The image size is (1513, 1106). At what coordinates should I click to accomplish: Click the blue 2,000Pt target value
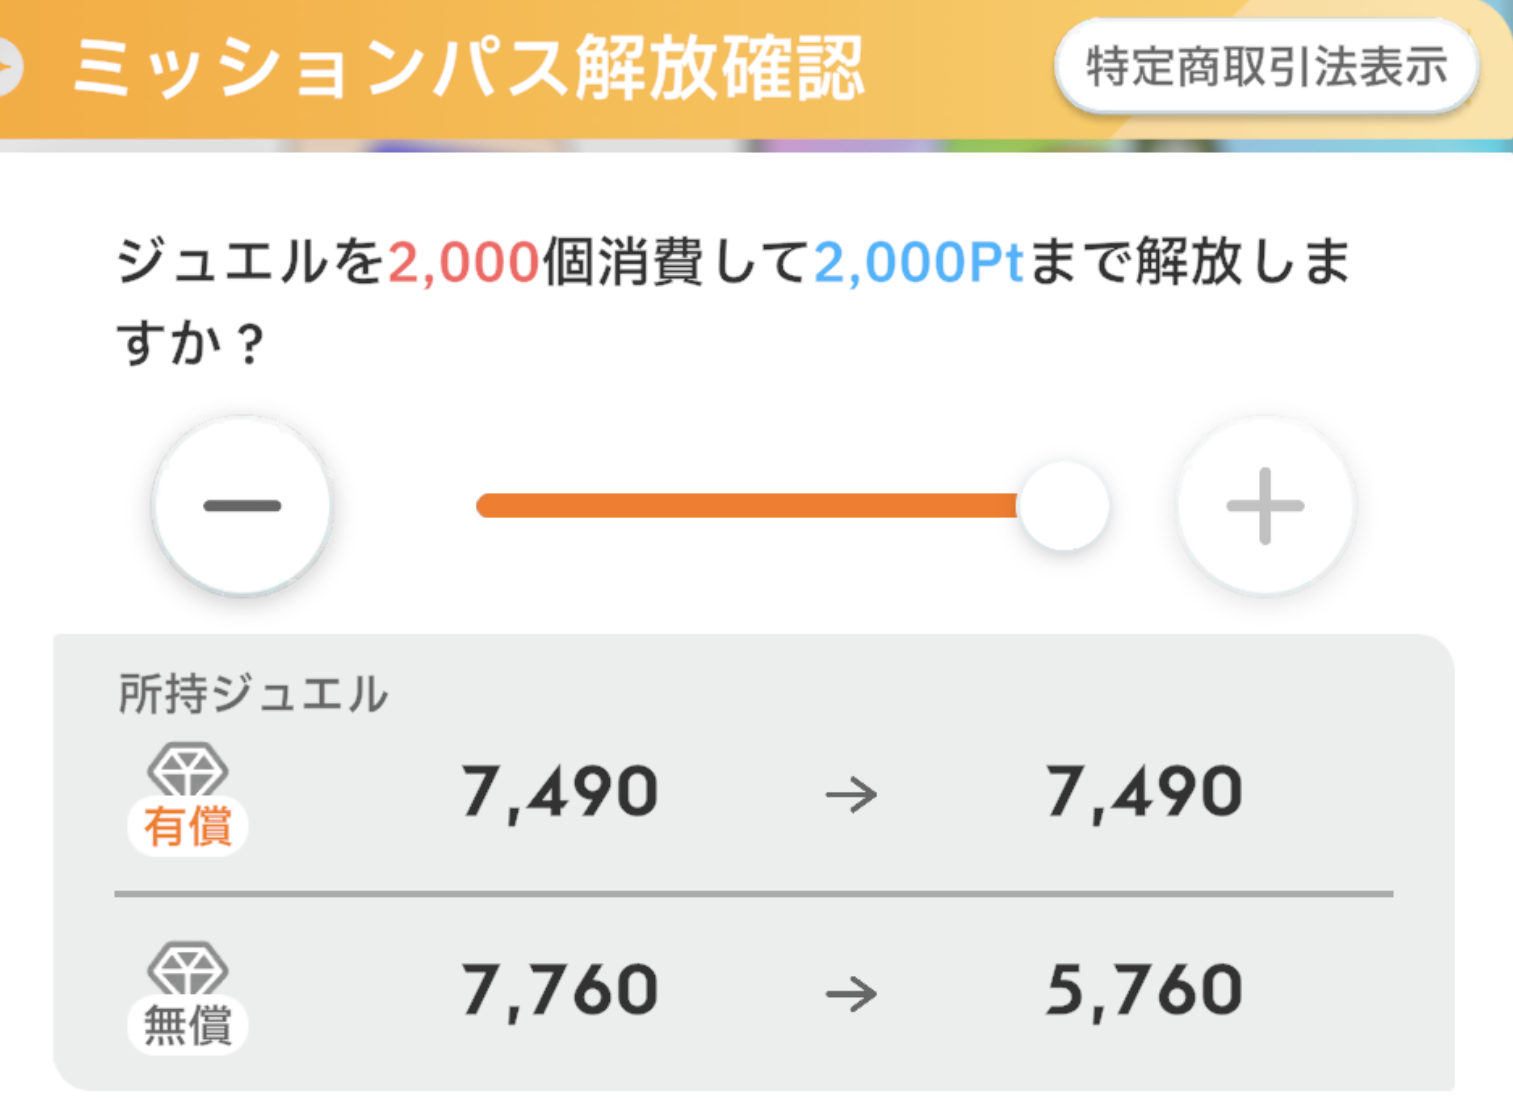point(918,263)
